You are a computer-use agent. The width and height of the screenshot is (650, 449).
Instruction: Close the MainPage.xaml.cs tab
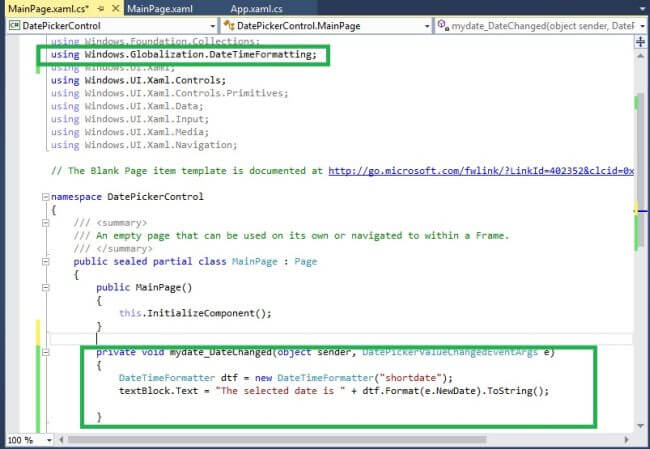[116, 8]
